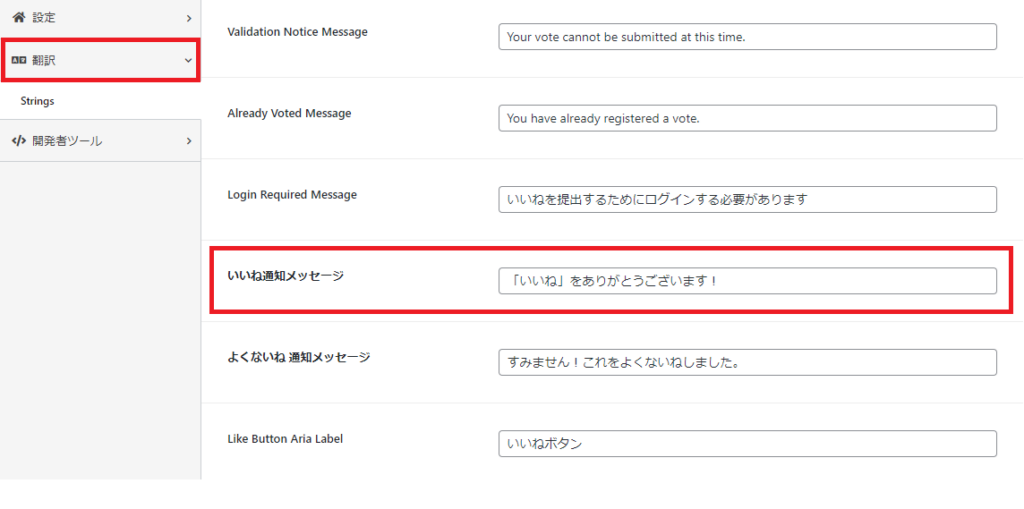Image resolution: width=1024 pixels, height=509 pixels.
Task: Click the Validation Notice Message label
Action: [297, 31]
